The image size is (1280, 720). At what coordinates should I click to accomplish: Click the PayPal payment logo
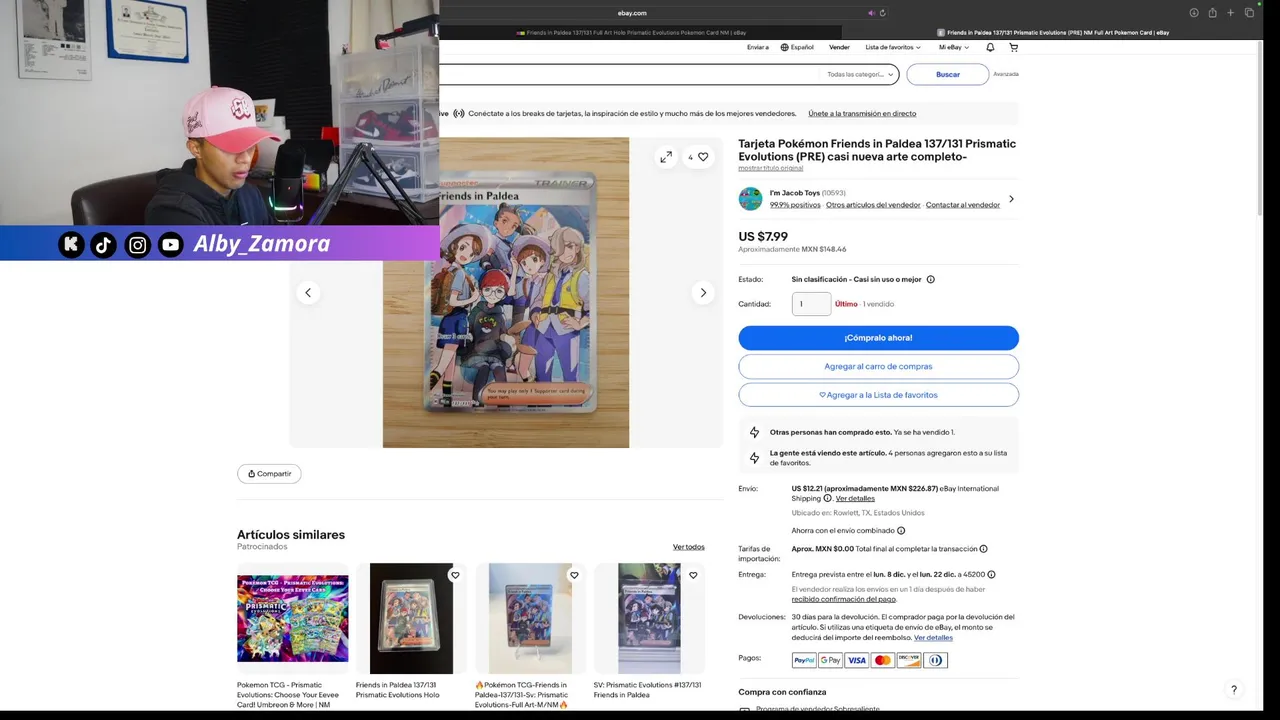pyautogui.click(x=804, y=660)
